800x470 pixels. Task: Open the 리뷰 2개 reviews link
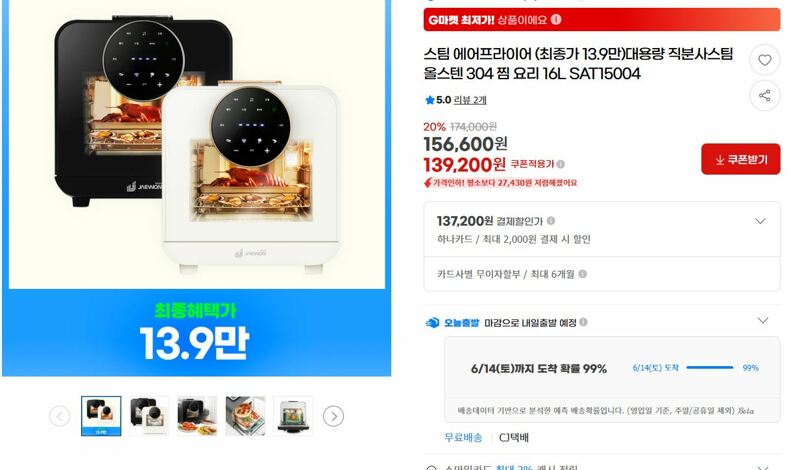pyautogui.click(x=470, y=100)
